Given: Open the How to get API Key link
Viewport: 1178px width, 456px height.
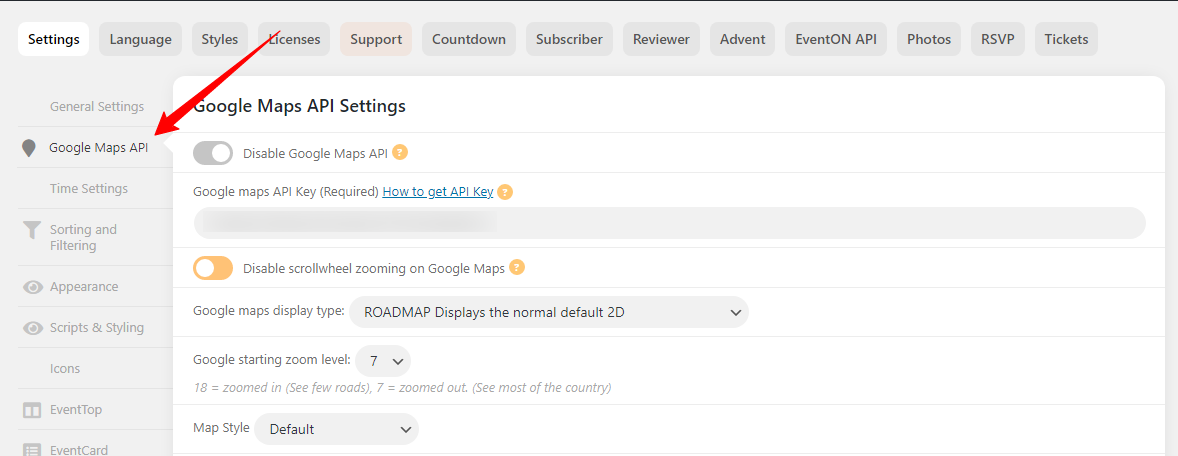Looking at the screenshot, I should 438,192.
